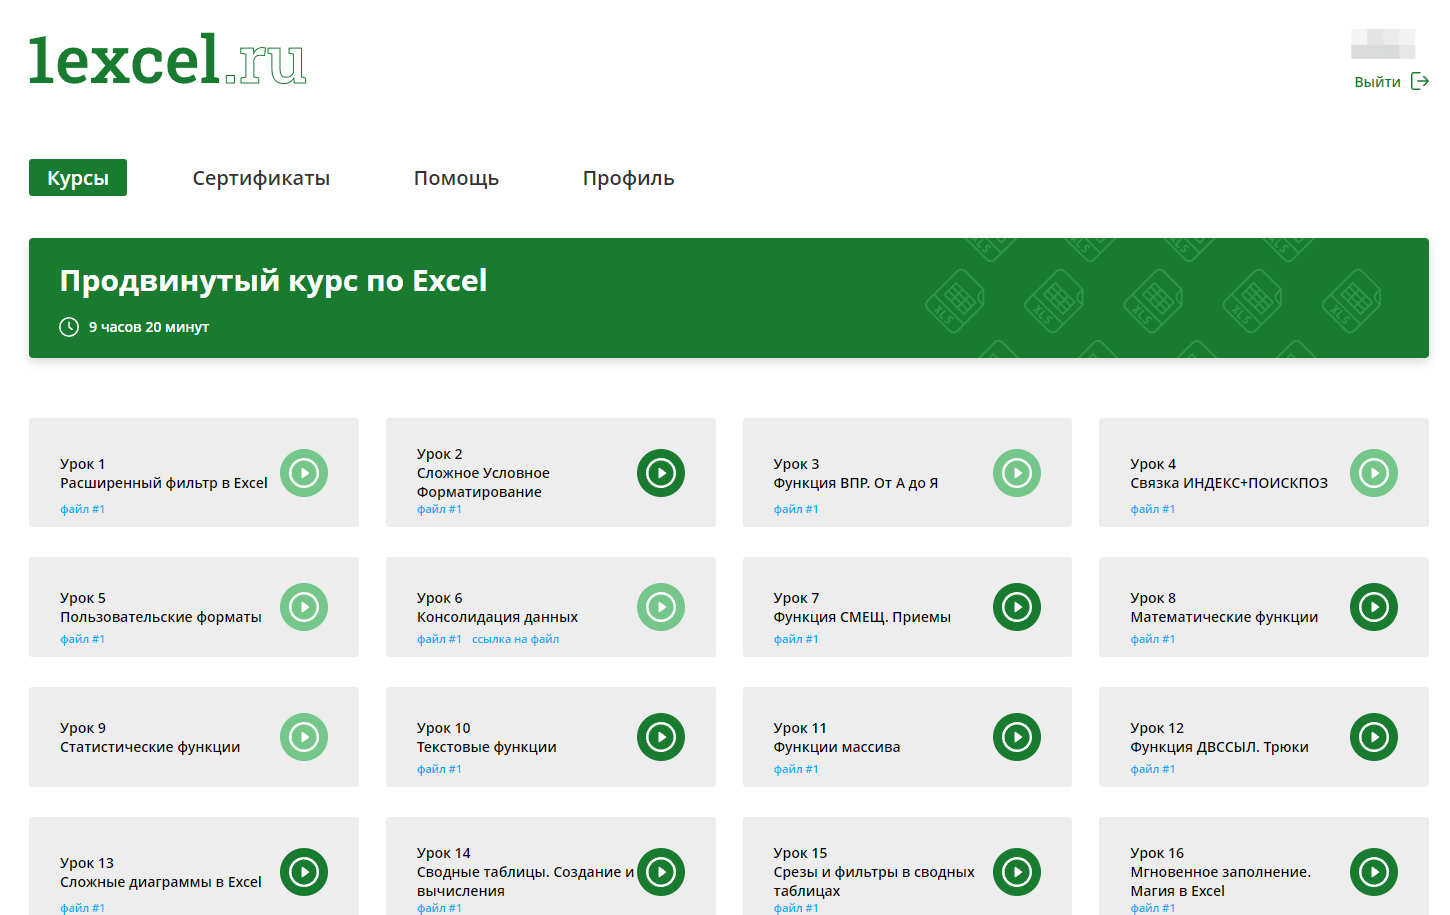Play lesson 15 Срезы и фильтры
Image resolution: width=1450 pixels, height=915 pixels.
coord(1017,872)
